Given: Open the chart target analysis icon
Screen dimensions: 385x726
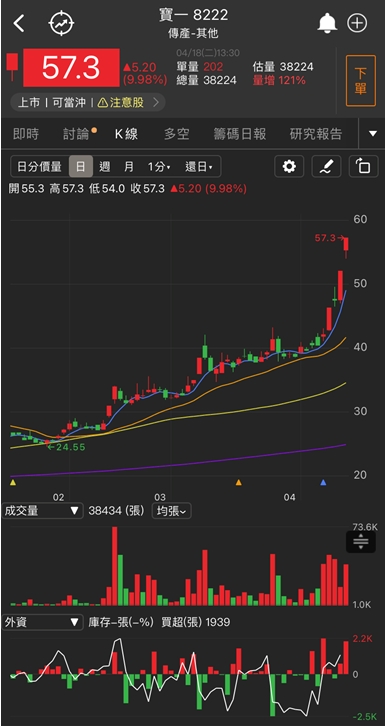Looking at the screenshot, I should coord(62,23).
